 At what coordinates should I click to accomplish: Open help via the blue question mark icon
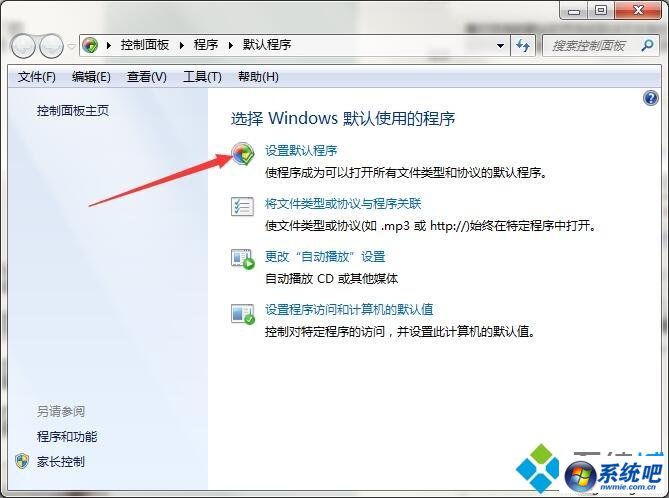(651, 99)
